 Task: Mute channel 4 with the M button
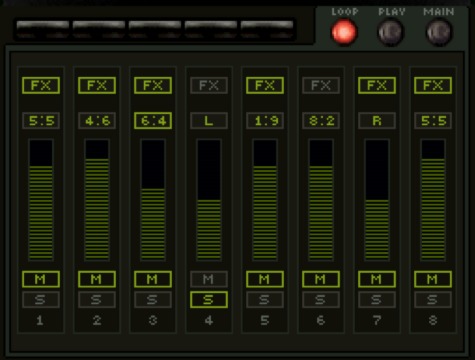(209, 279)
